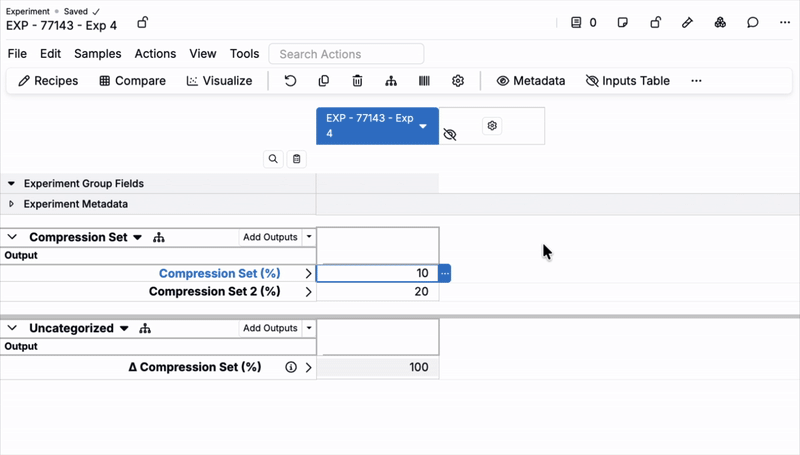Click the pencil edit icon in header
800x455 pixels.
(x=687, y=22)
